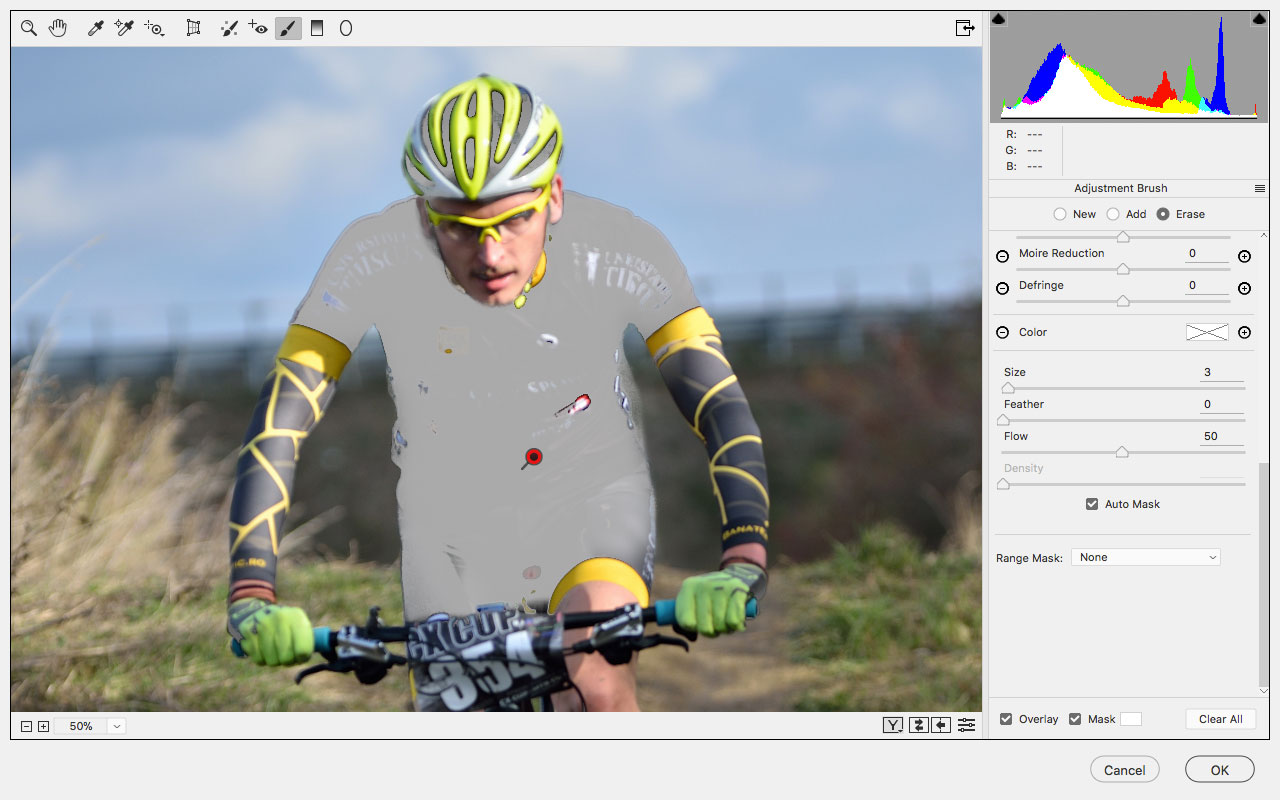Select the Zoom tool
This screenshot has width=1280, height=800.
28,28
